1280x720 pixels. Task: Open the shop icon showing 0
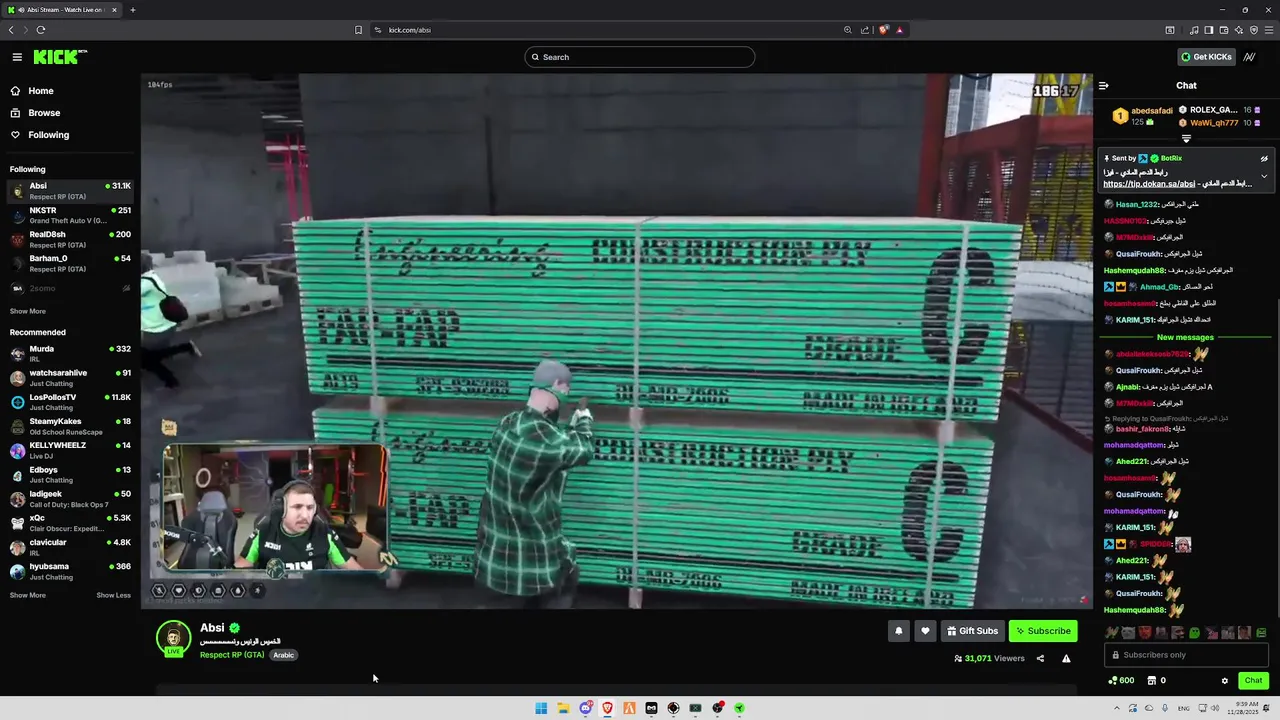(x=1156, y=681)
